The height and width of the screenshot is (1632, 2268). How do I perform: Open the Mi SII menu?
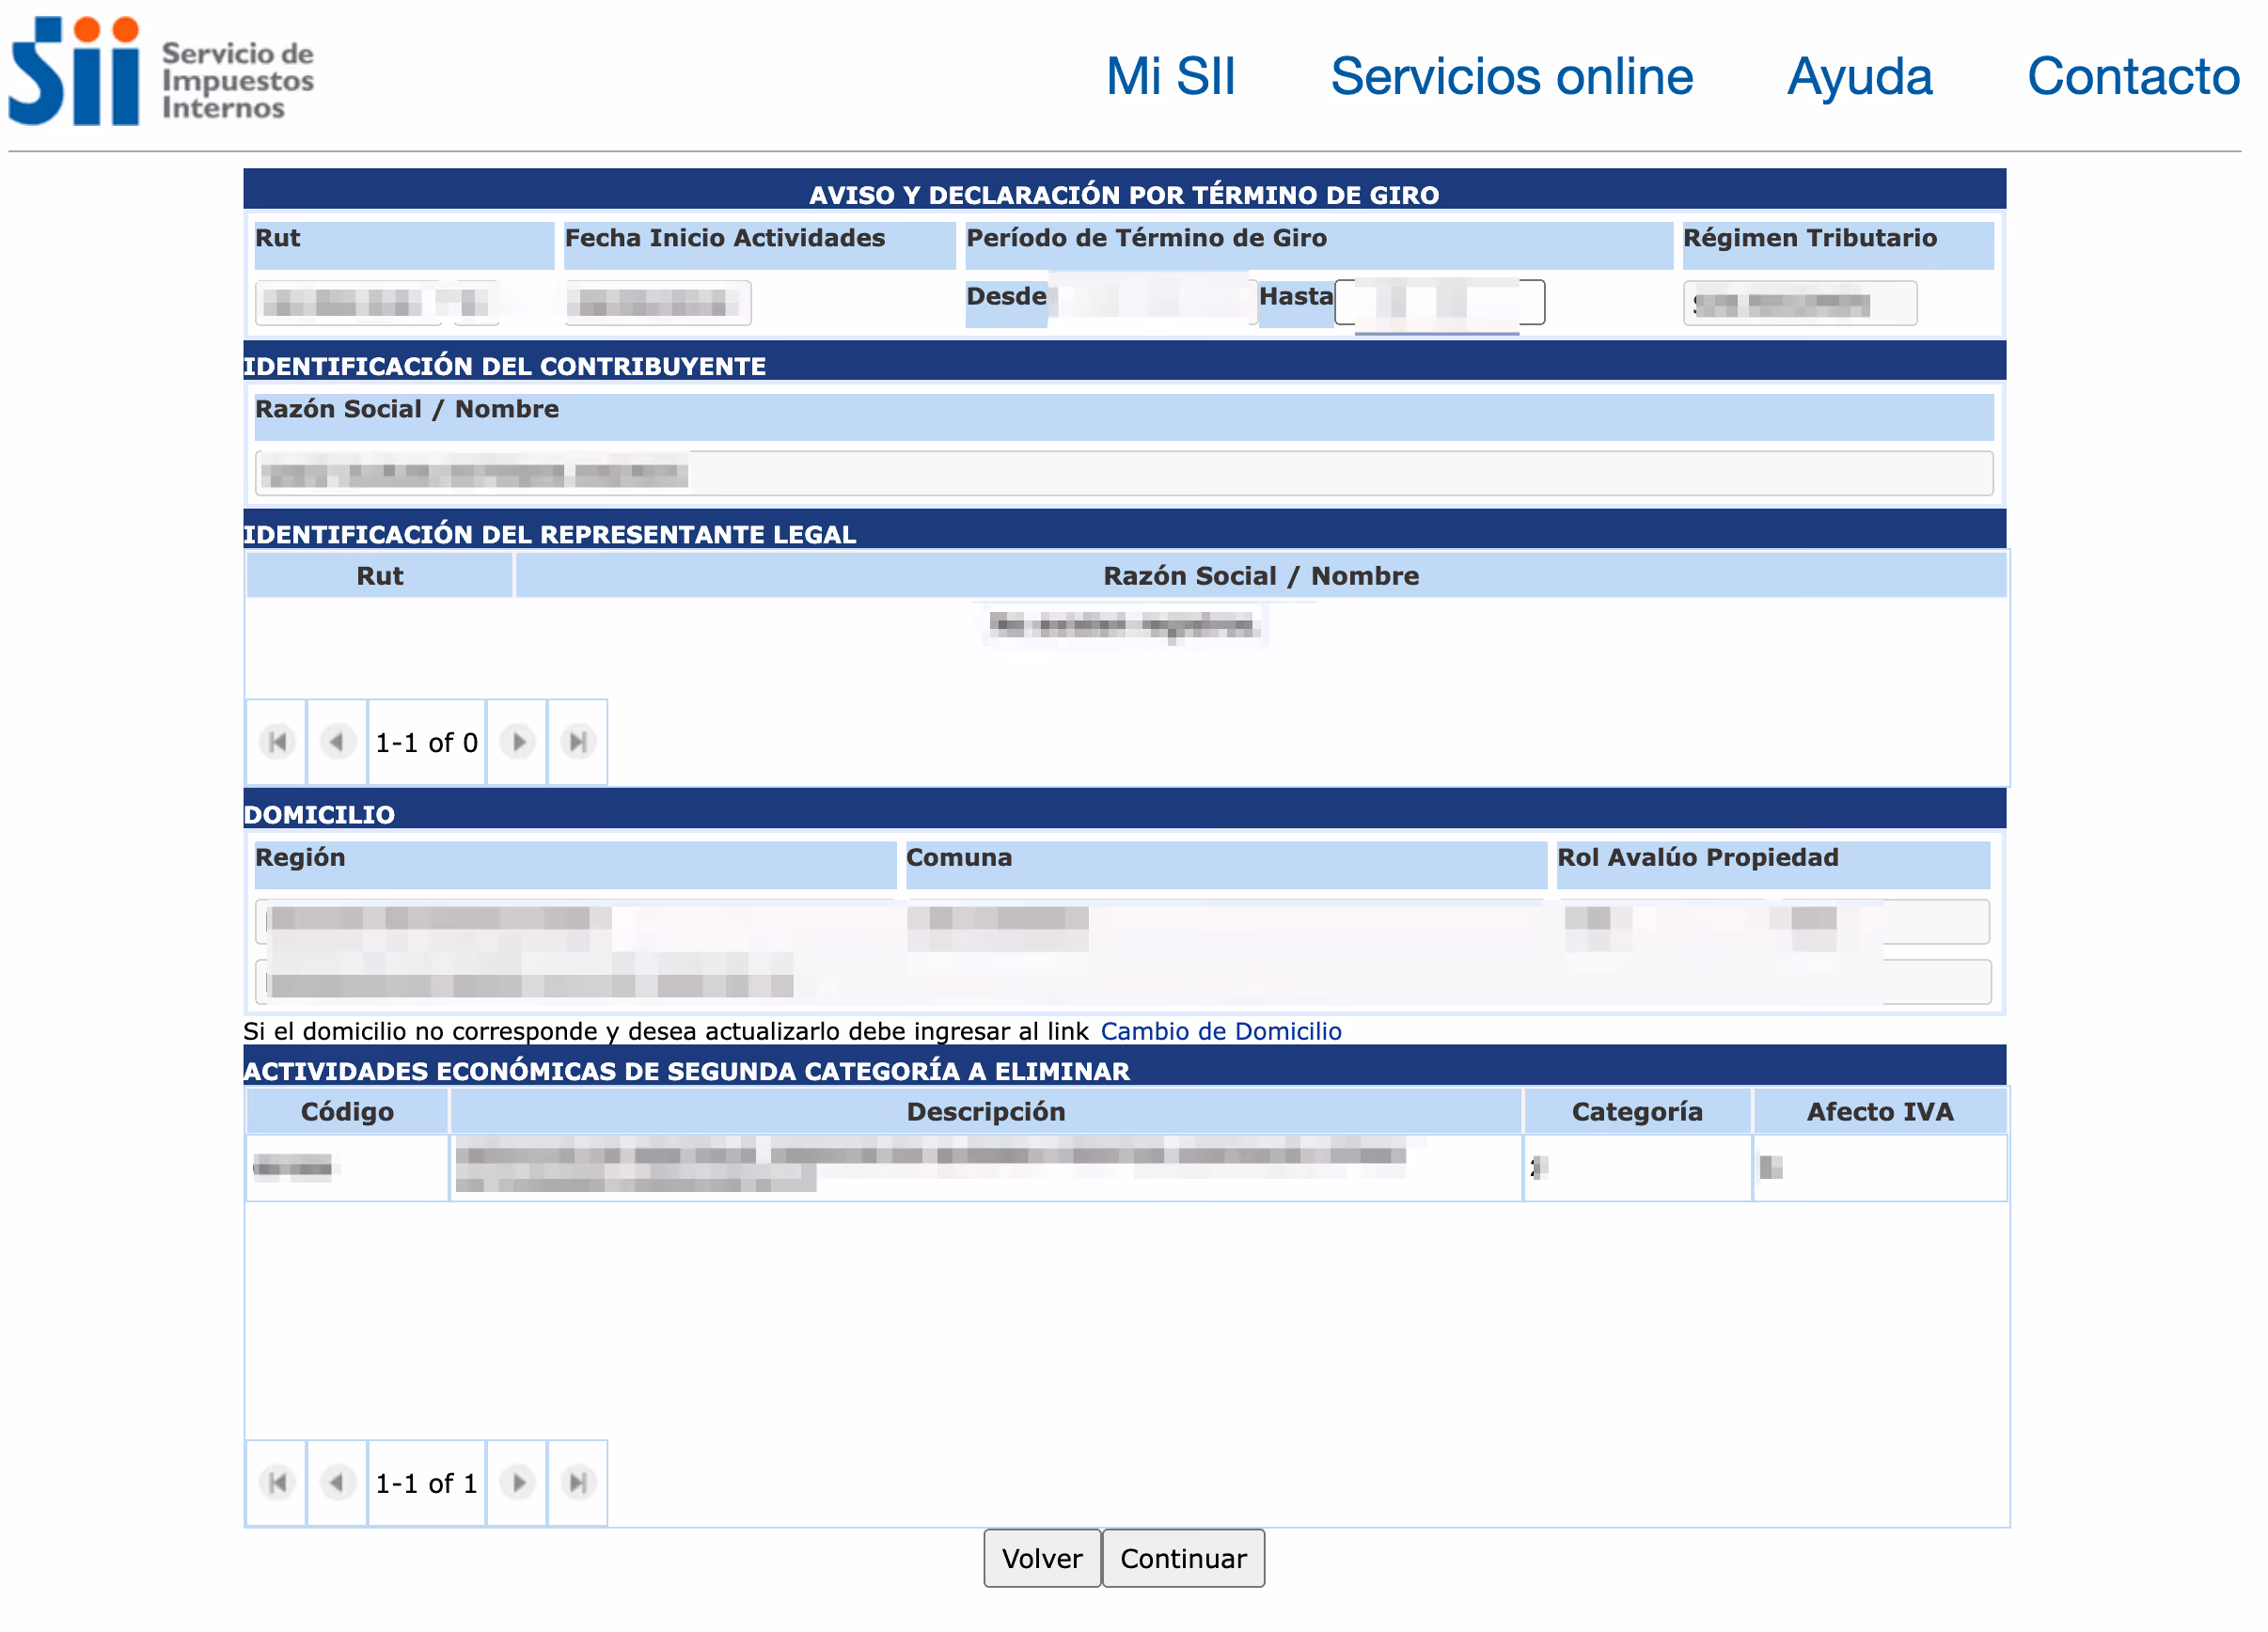coord(1170,77)
